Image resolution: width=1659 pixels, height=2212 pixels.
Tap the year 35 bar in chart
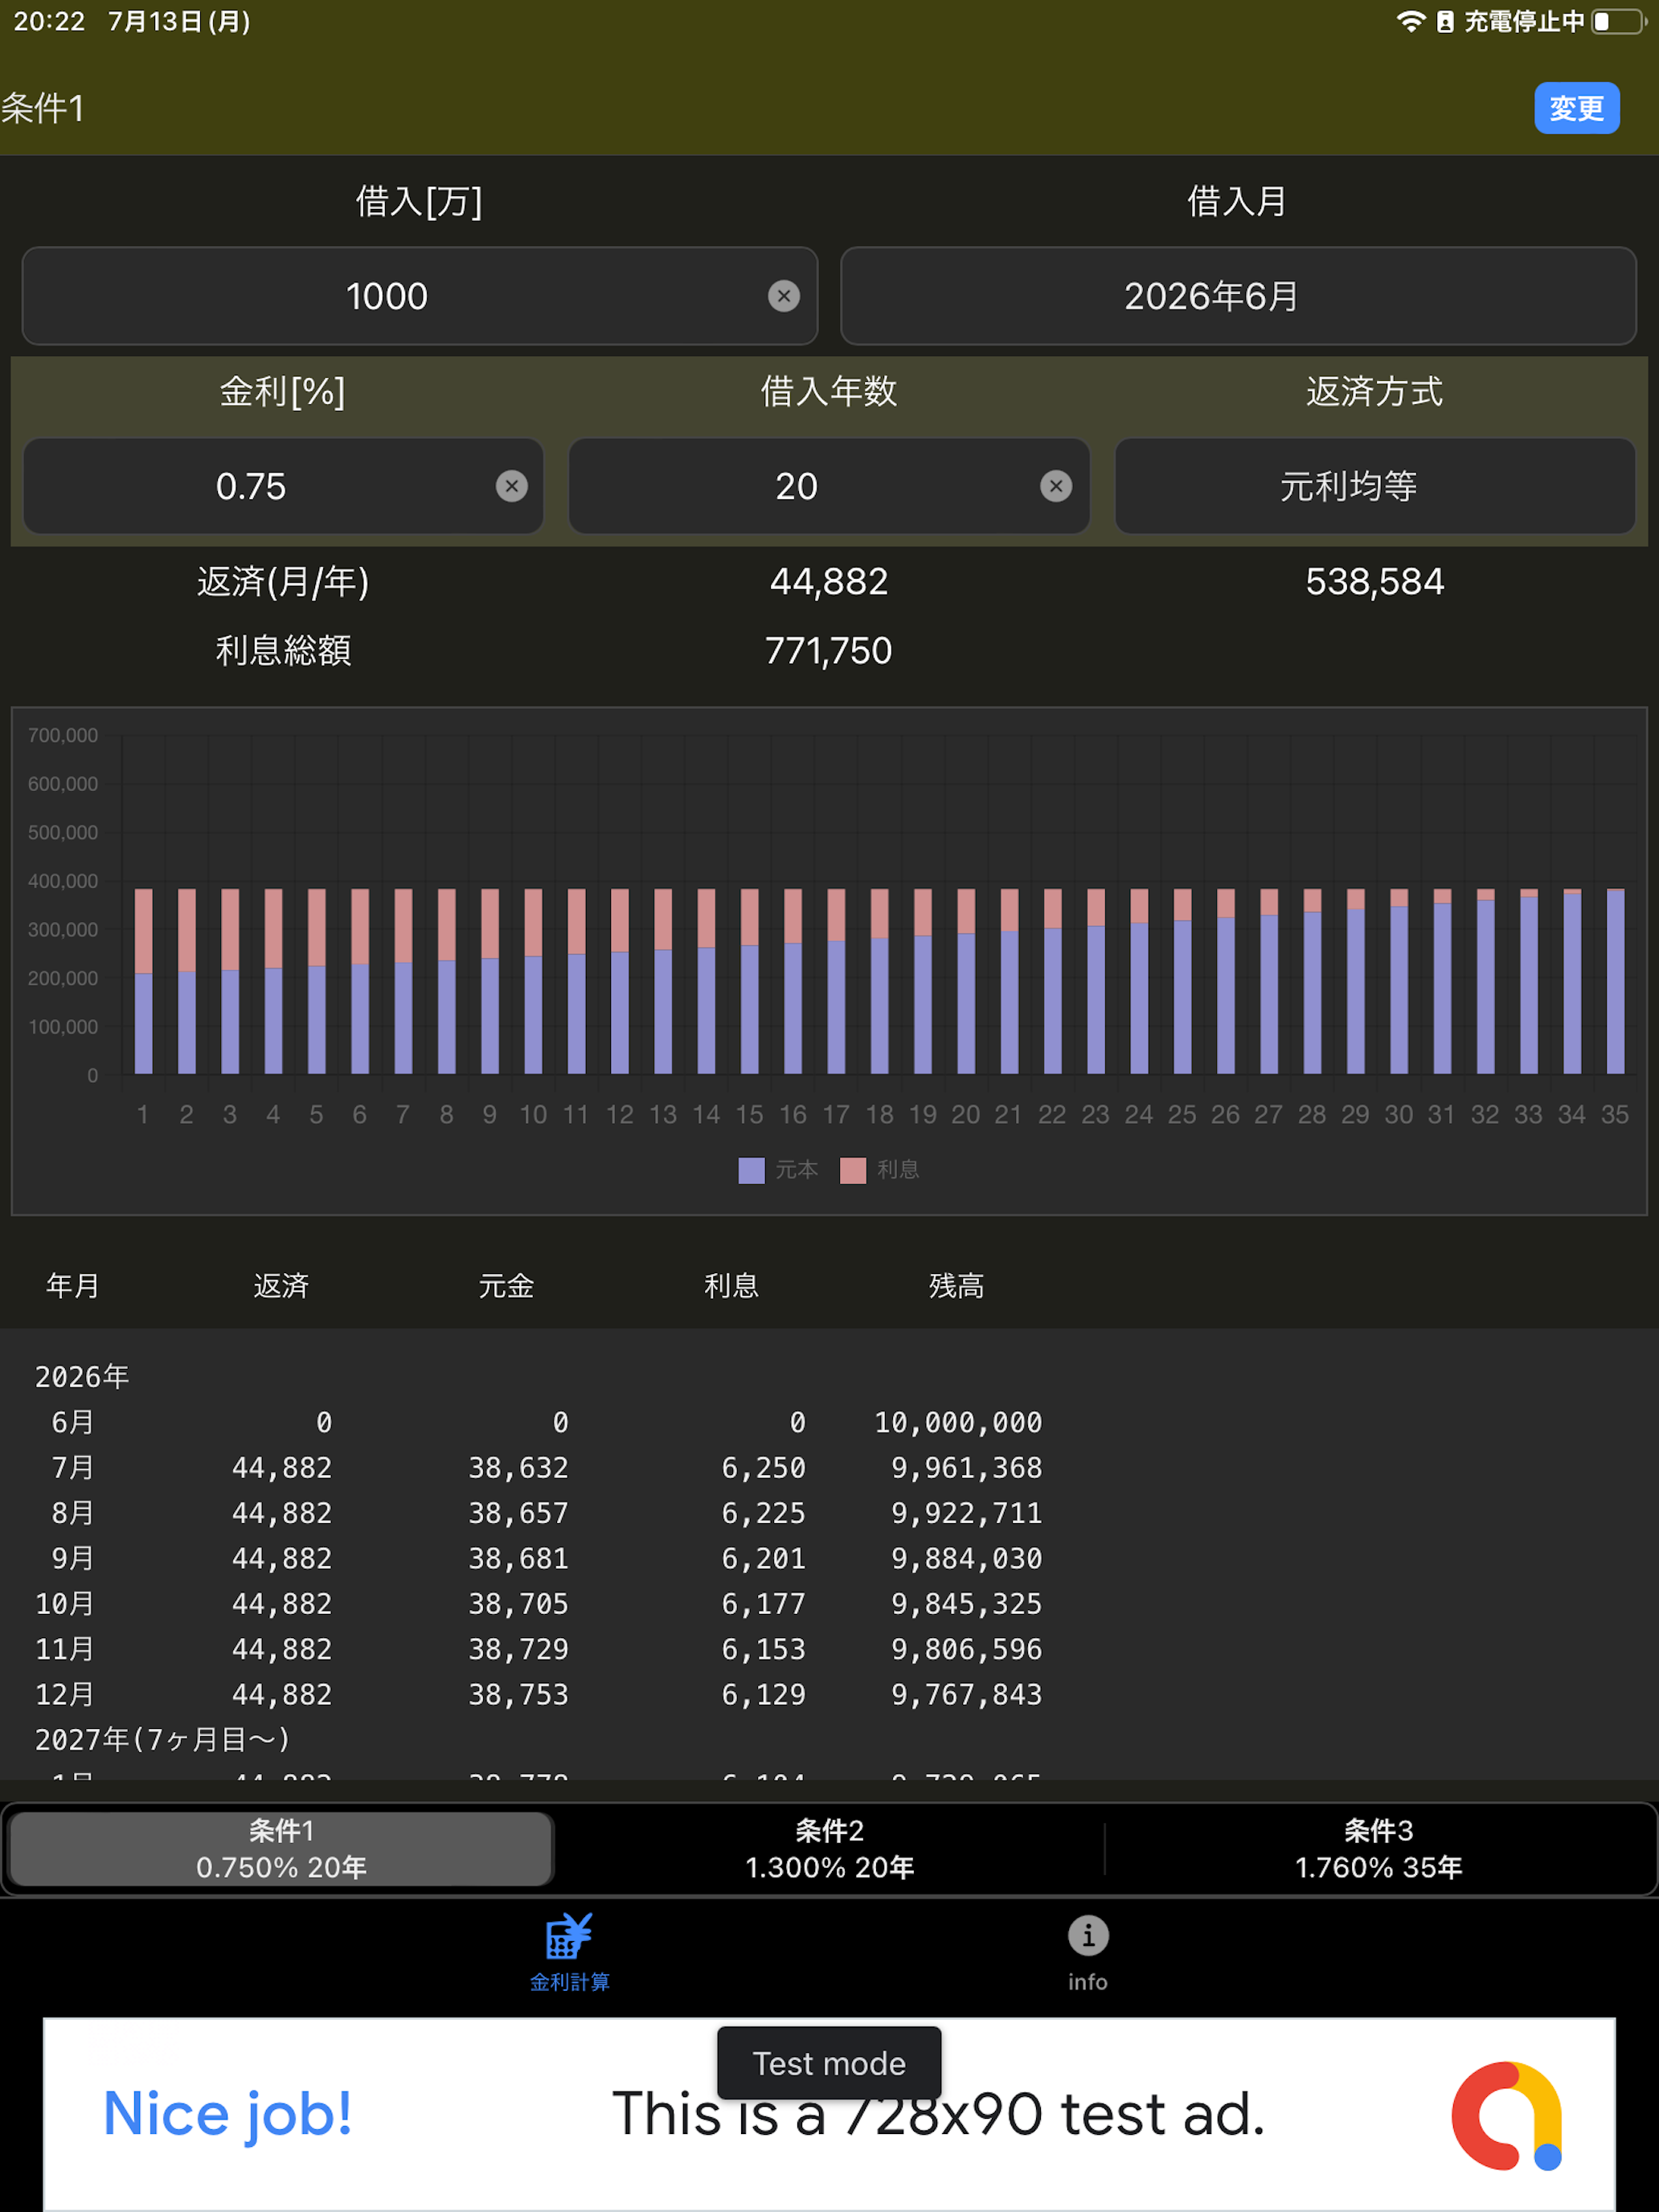(1615, 981)
